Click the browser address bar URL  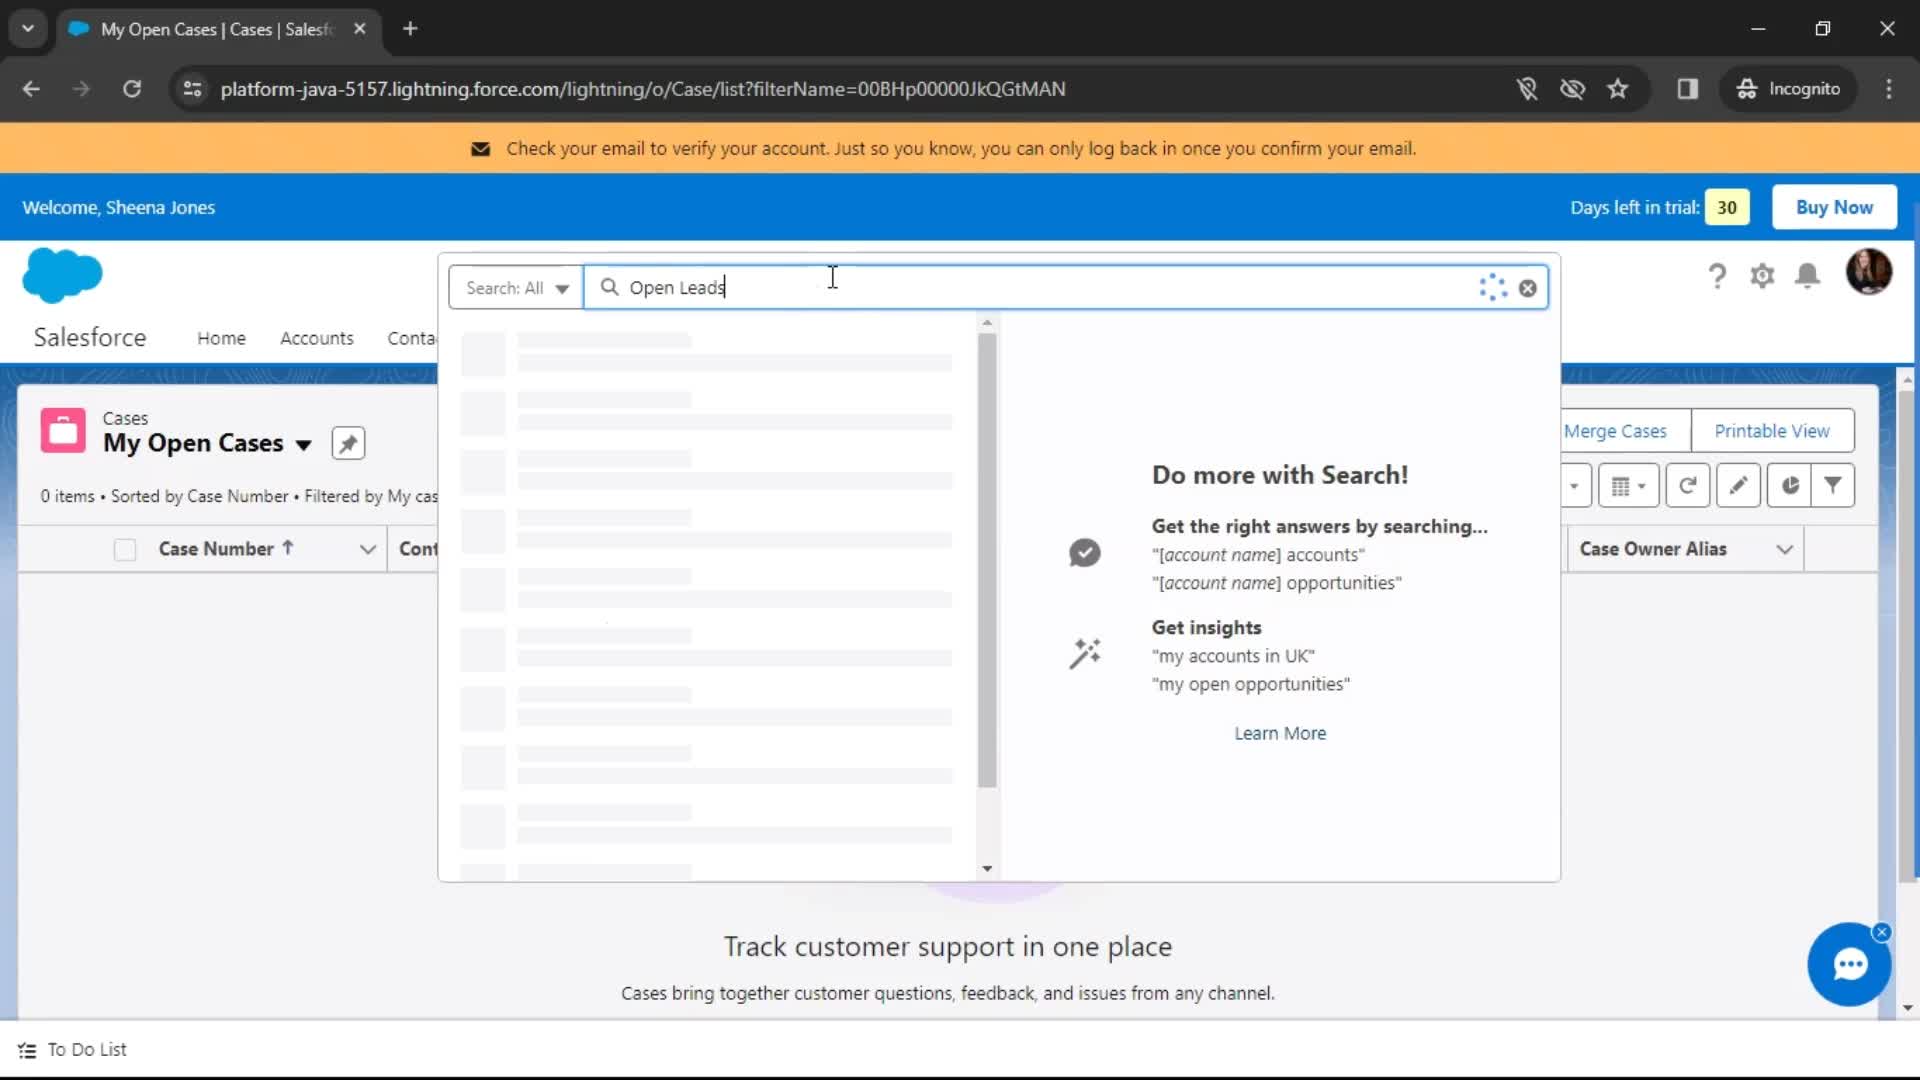tap(642, 89)
